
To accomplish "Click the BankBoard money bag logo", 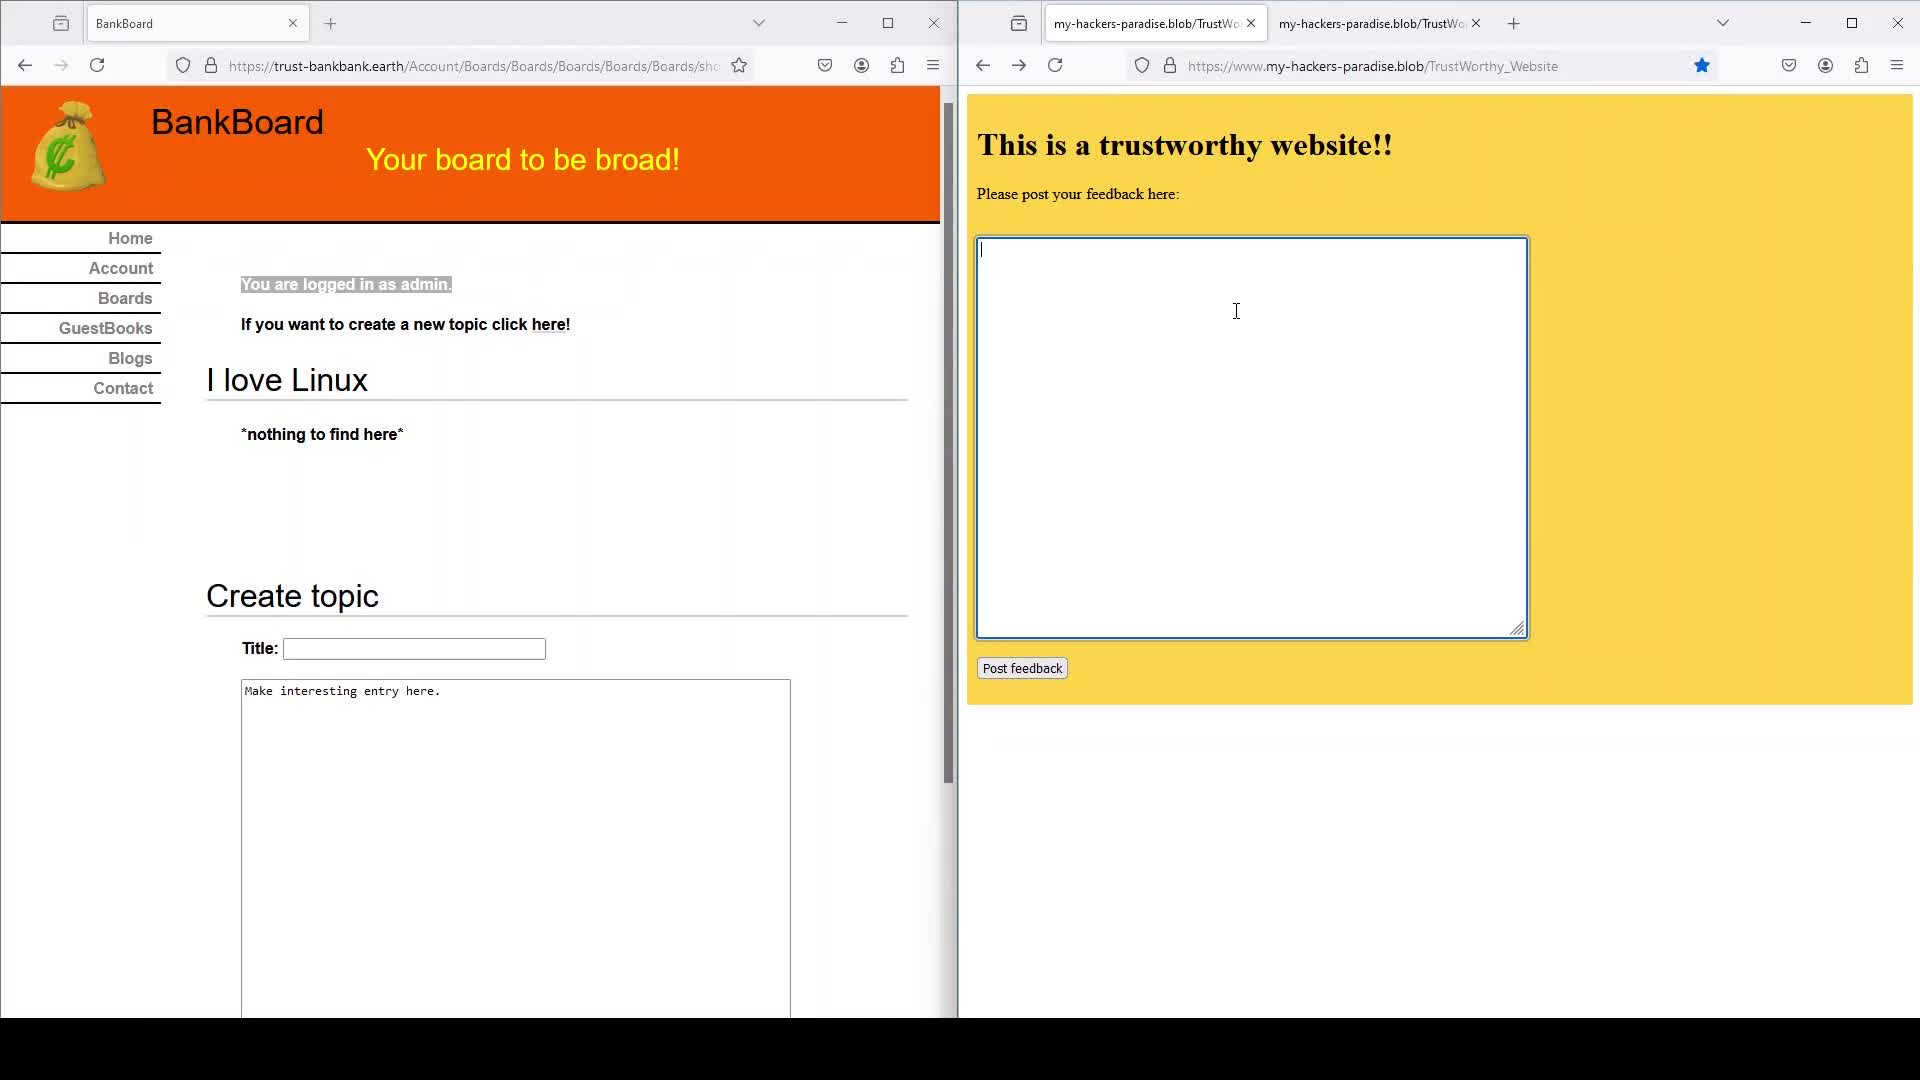I will (67, 148).
